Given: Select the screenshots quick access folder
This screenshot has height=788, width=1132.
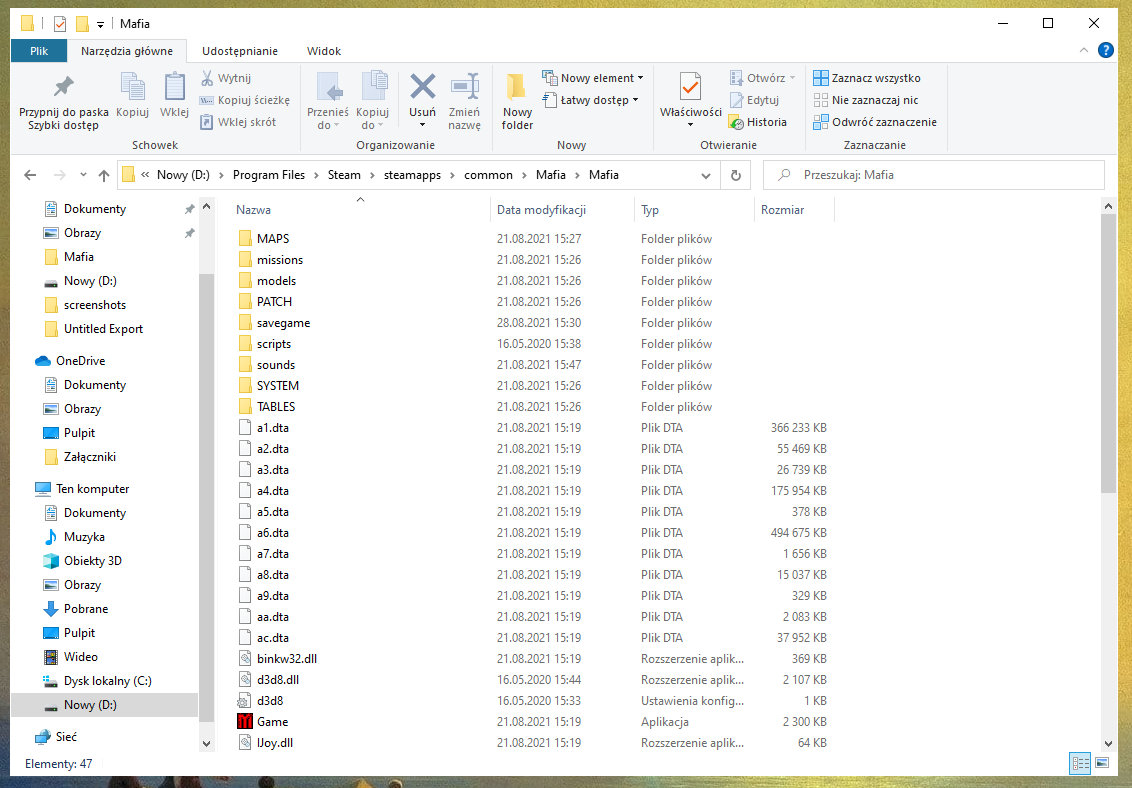Looking at the screenshot, I should tap(95, 305).
